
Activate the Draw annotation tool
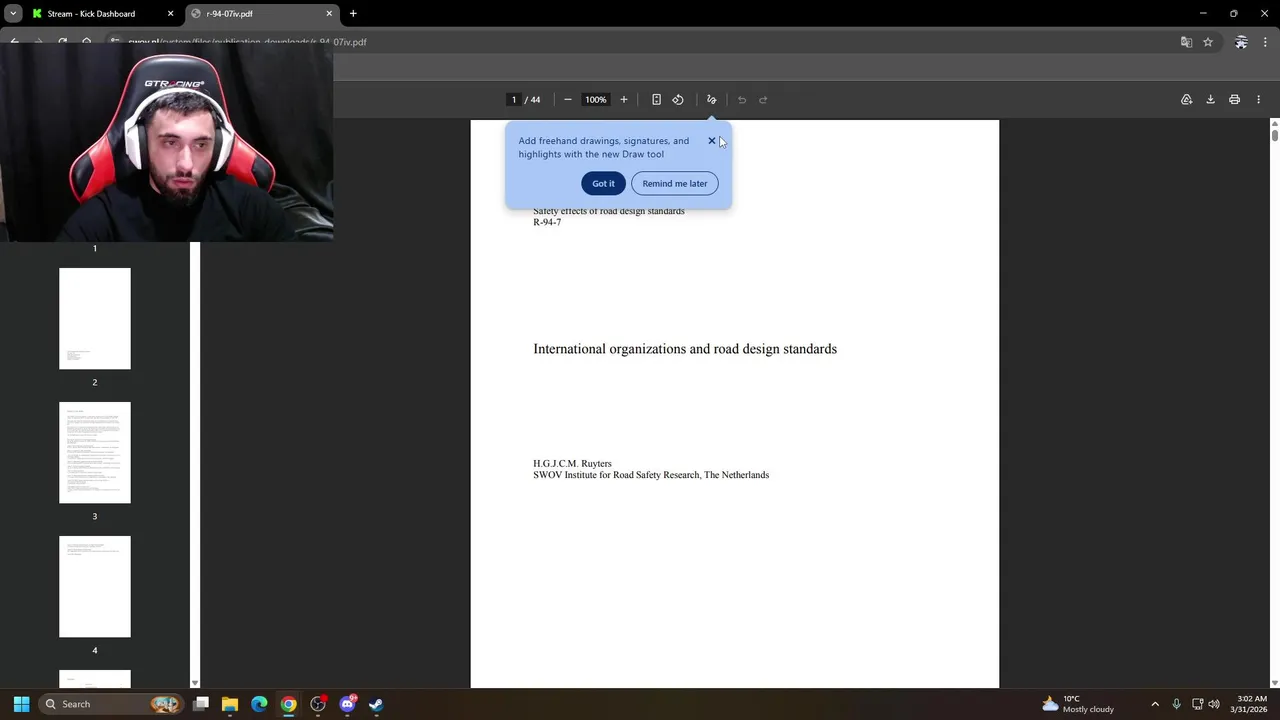point(712,100)
